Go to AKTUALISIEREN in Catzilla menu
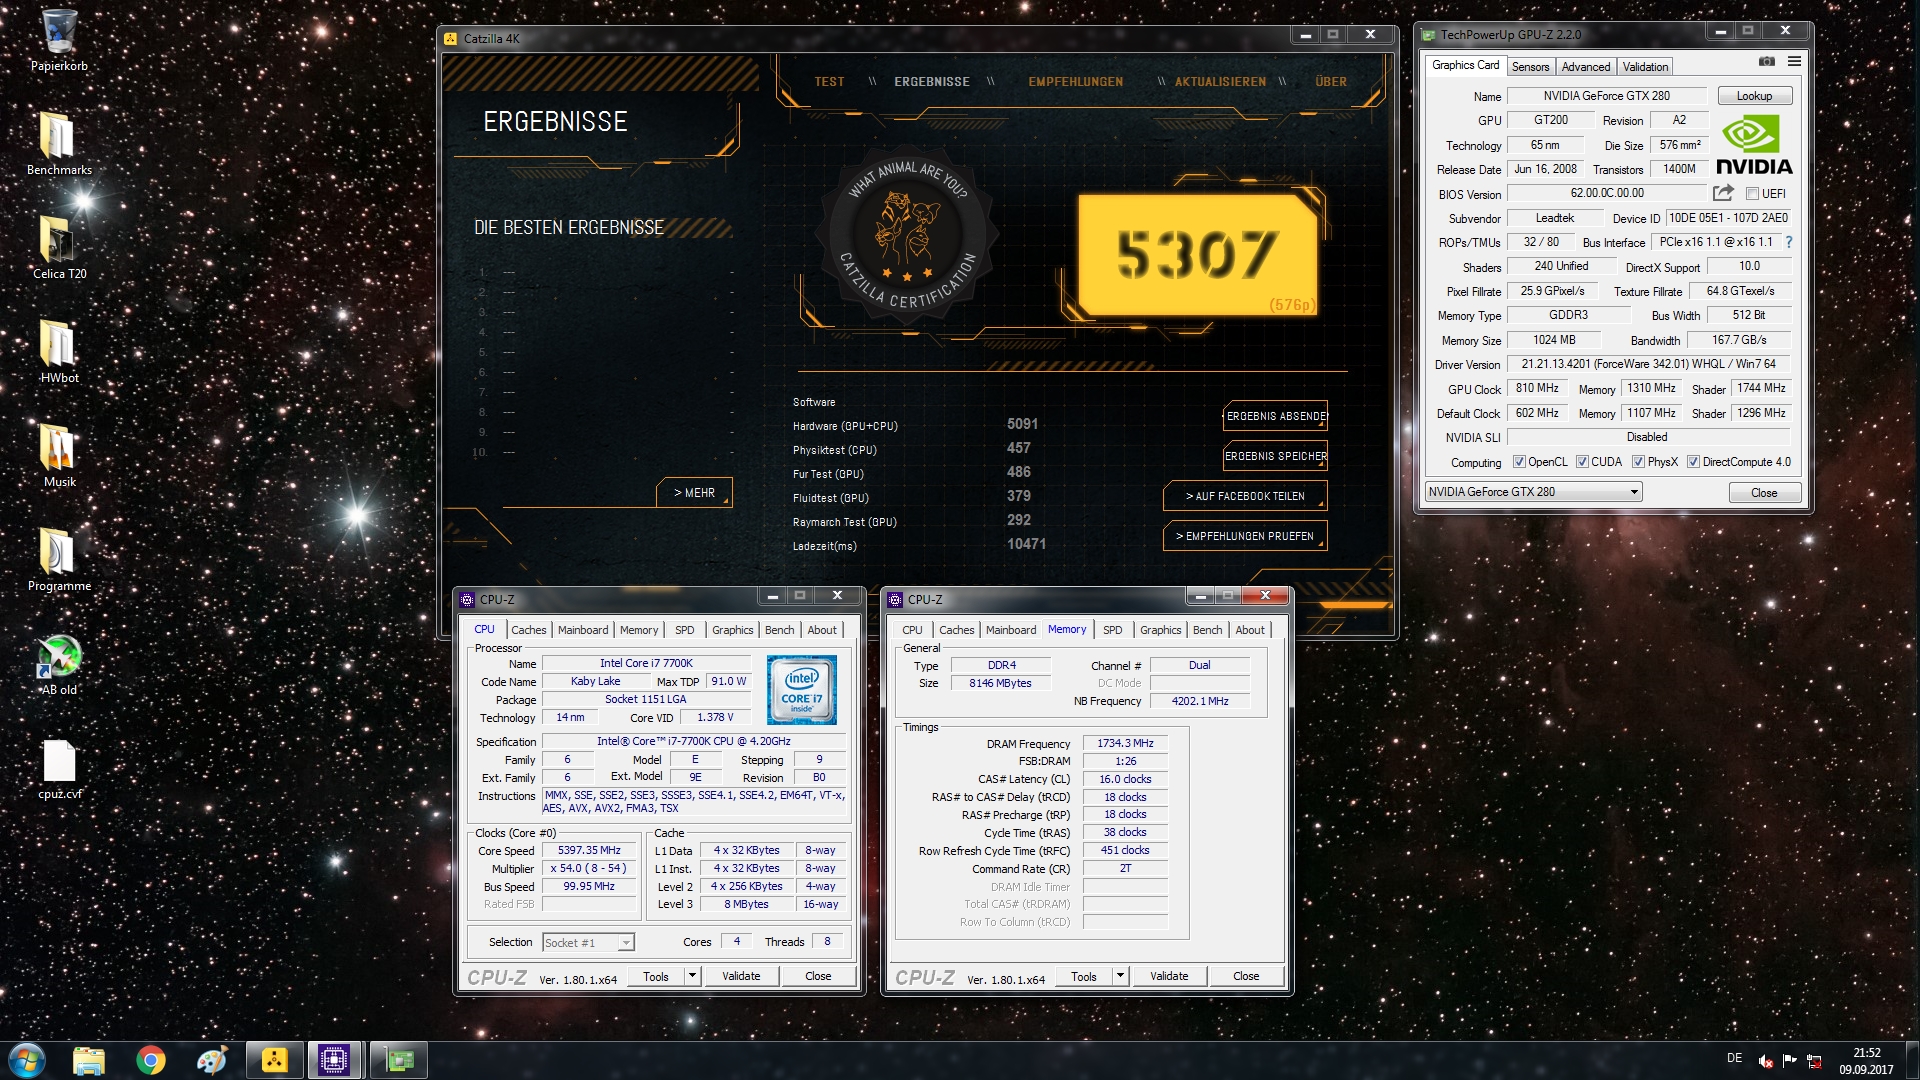 1220,82
